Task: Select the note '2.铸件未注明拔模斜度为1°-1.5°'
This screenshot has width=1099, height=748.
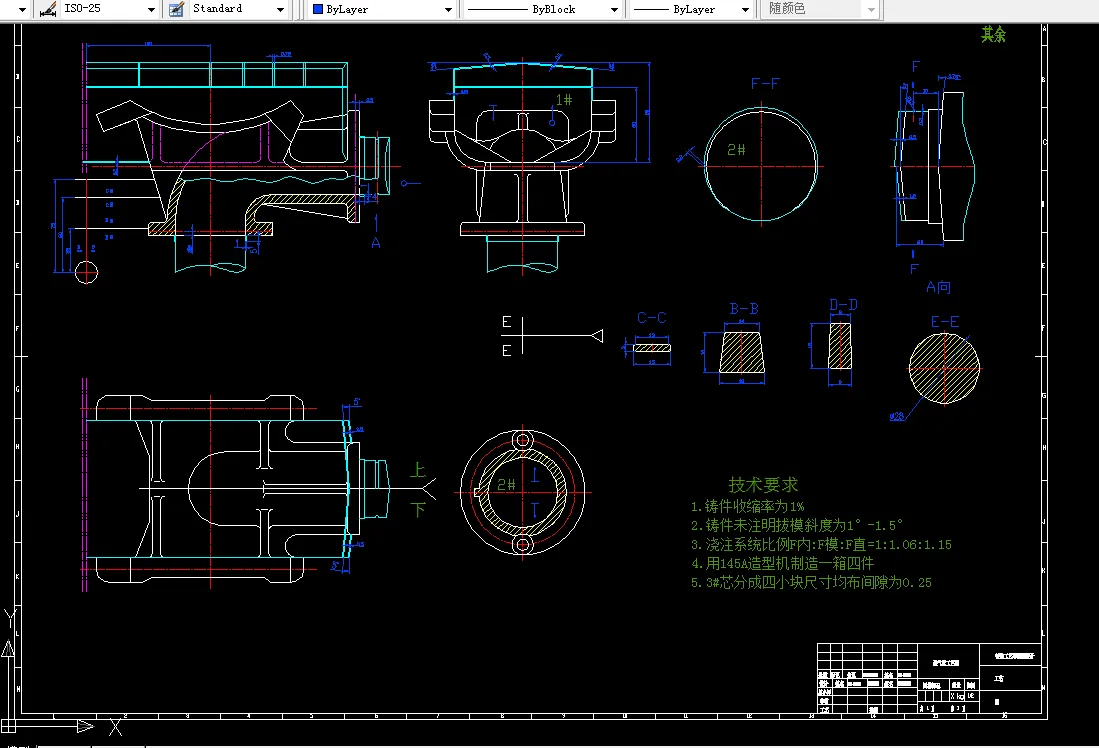Action: pyautogui.click(x=797, y=525)
